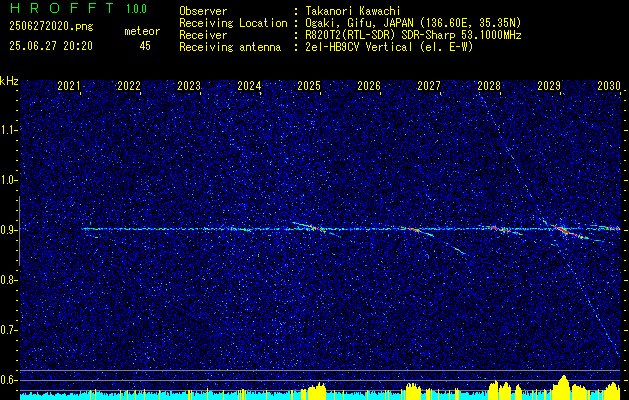Click the 0.6 kHz frequency label
Image resolution: width=629 pixels, height=400 pixels.
8,380
